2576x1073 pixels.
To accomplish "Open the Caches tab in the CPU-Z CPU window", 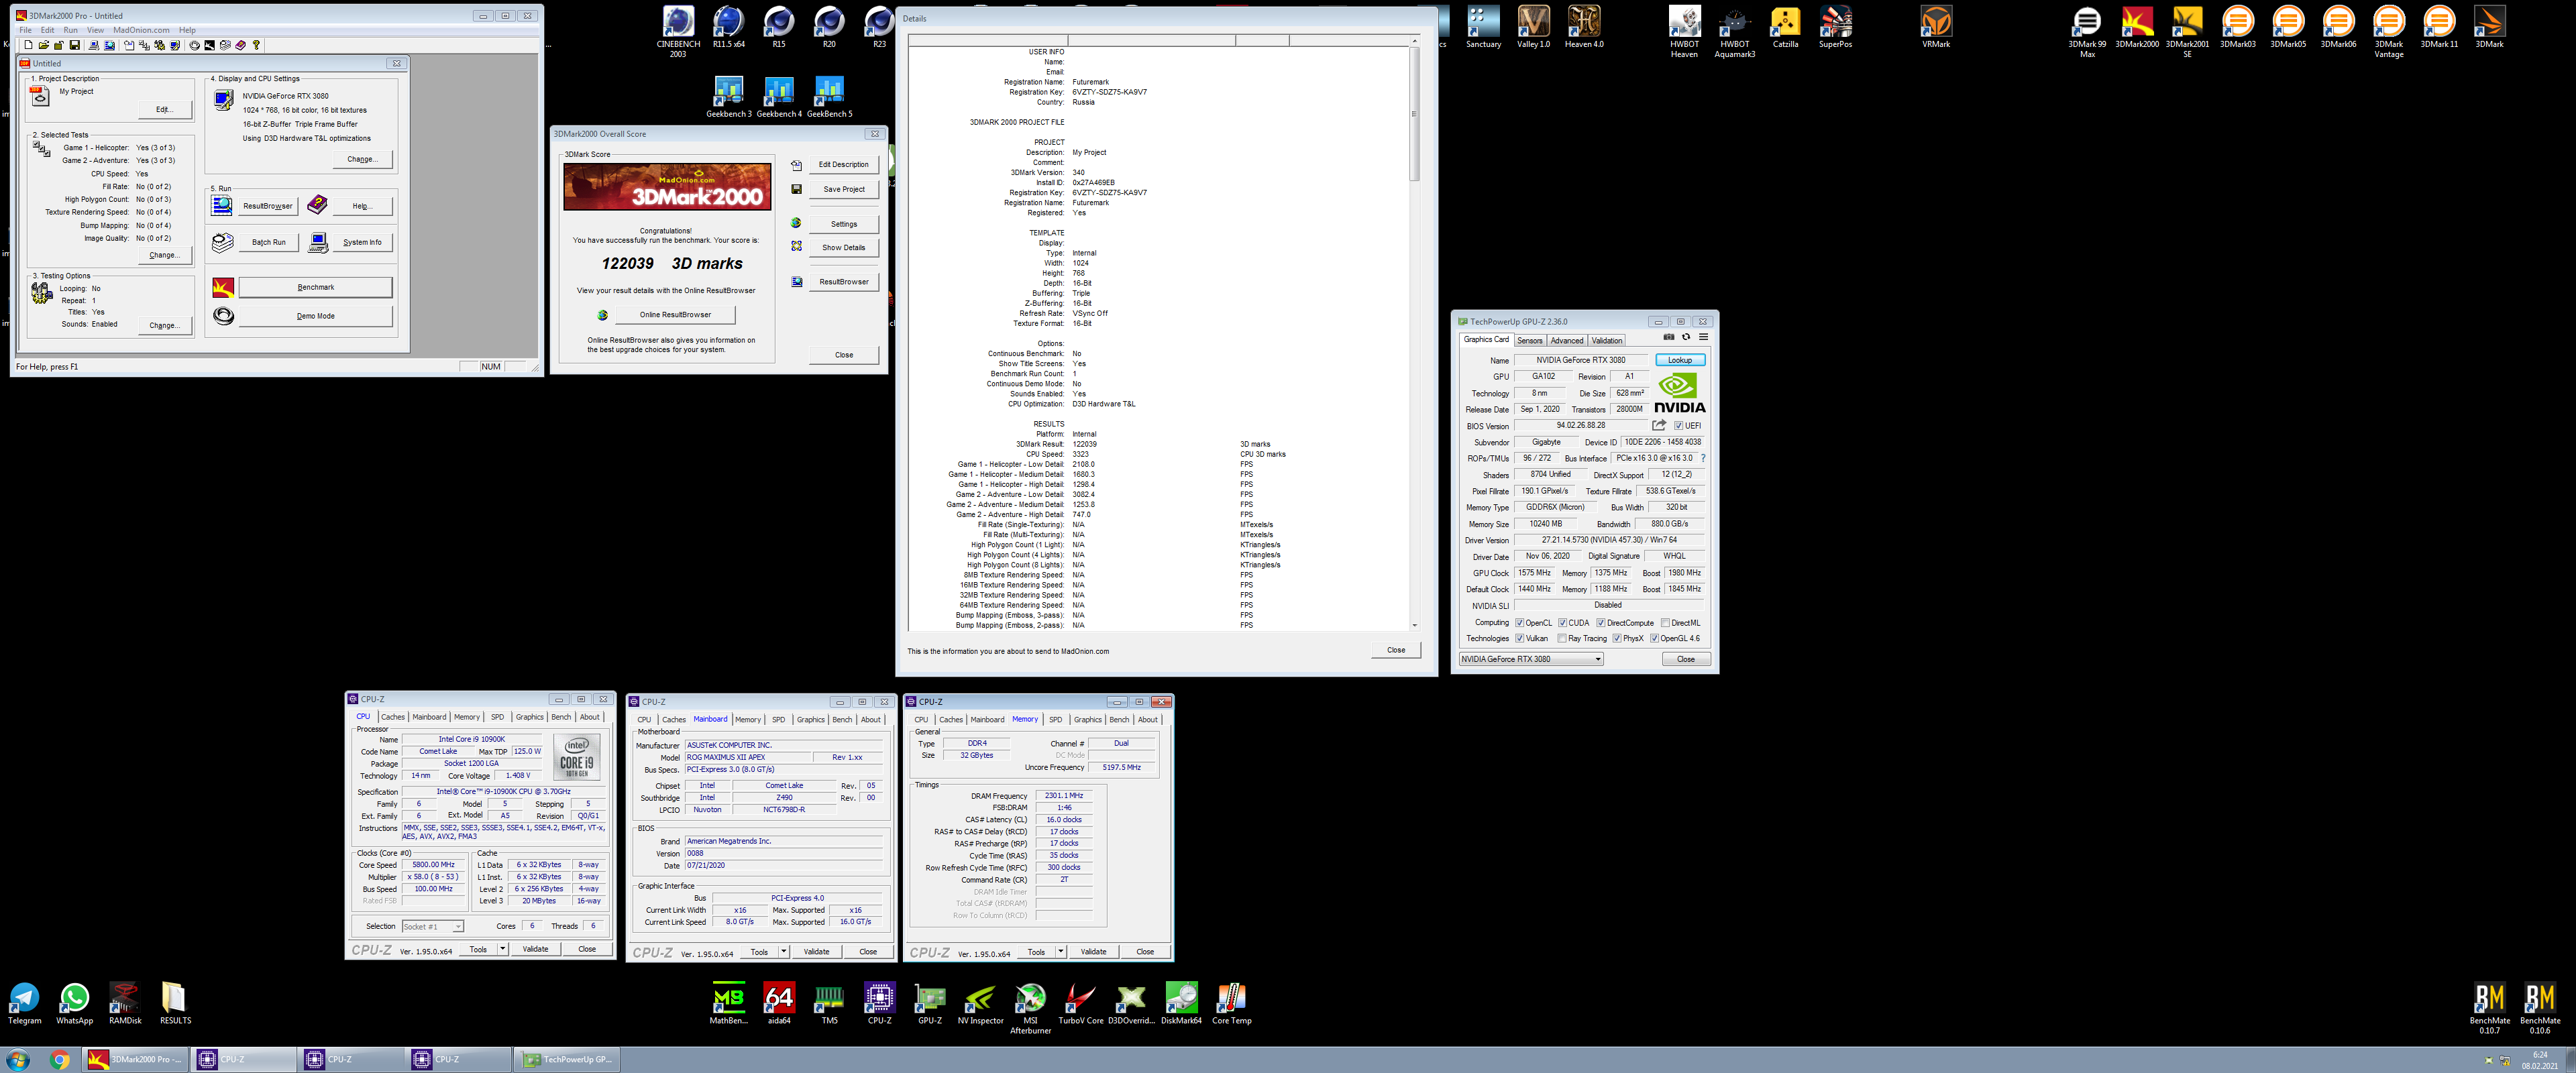I will pyautogui.click(x=393, y=717).
